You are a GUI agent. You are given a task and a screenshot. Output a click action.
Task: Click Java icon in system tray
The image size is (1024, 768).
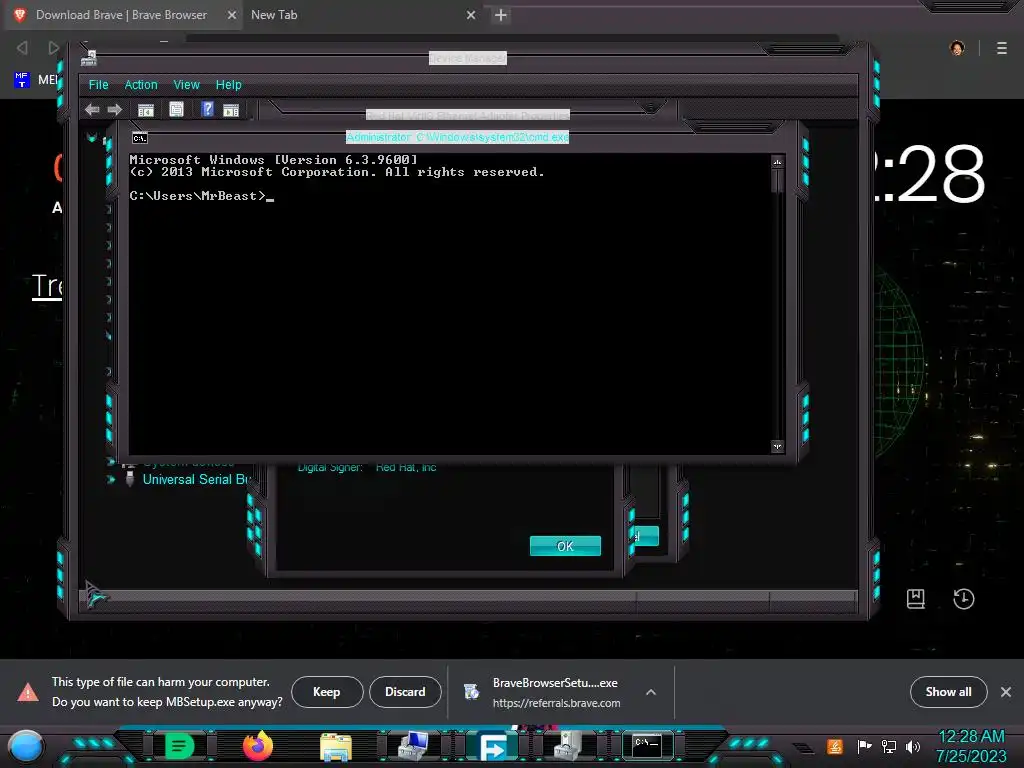pos(835,746)
